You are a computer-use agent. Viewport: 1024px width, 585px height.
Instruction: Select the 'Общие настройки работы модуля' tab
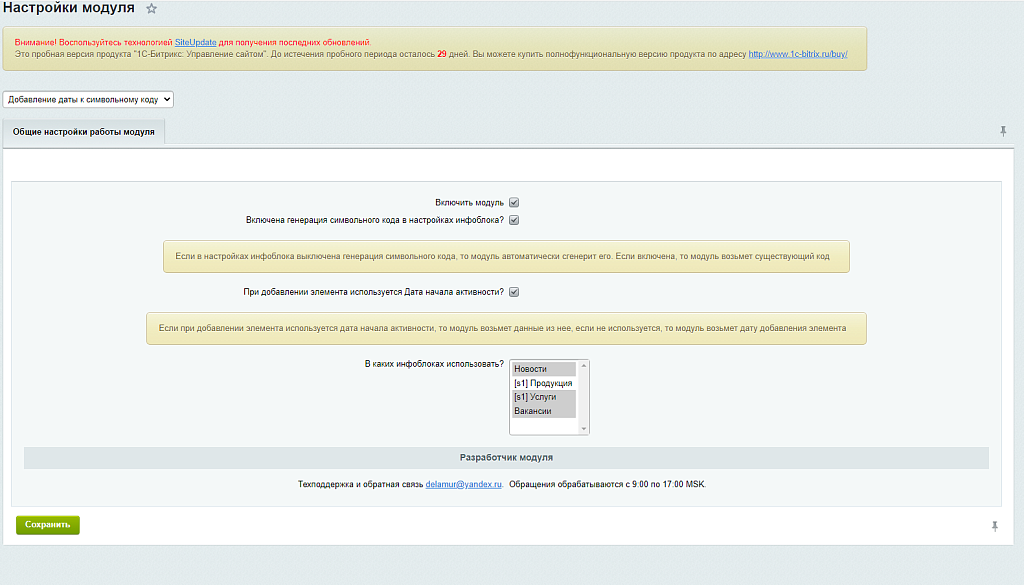(84, 132)
